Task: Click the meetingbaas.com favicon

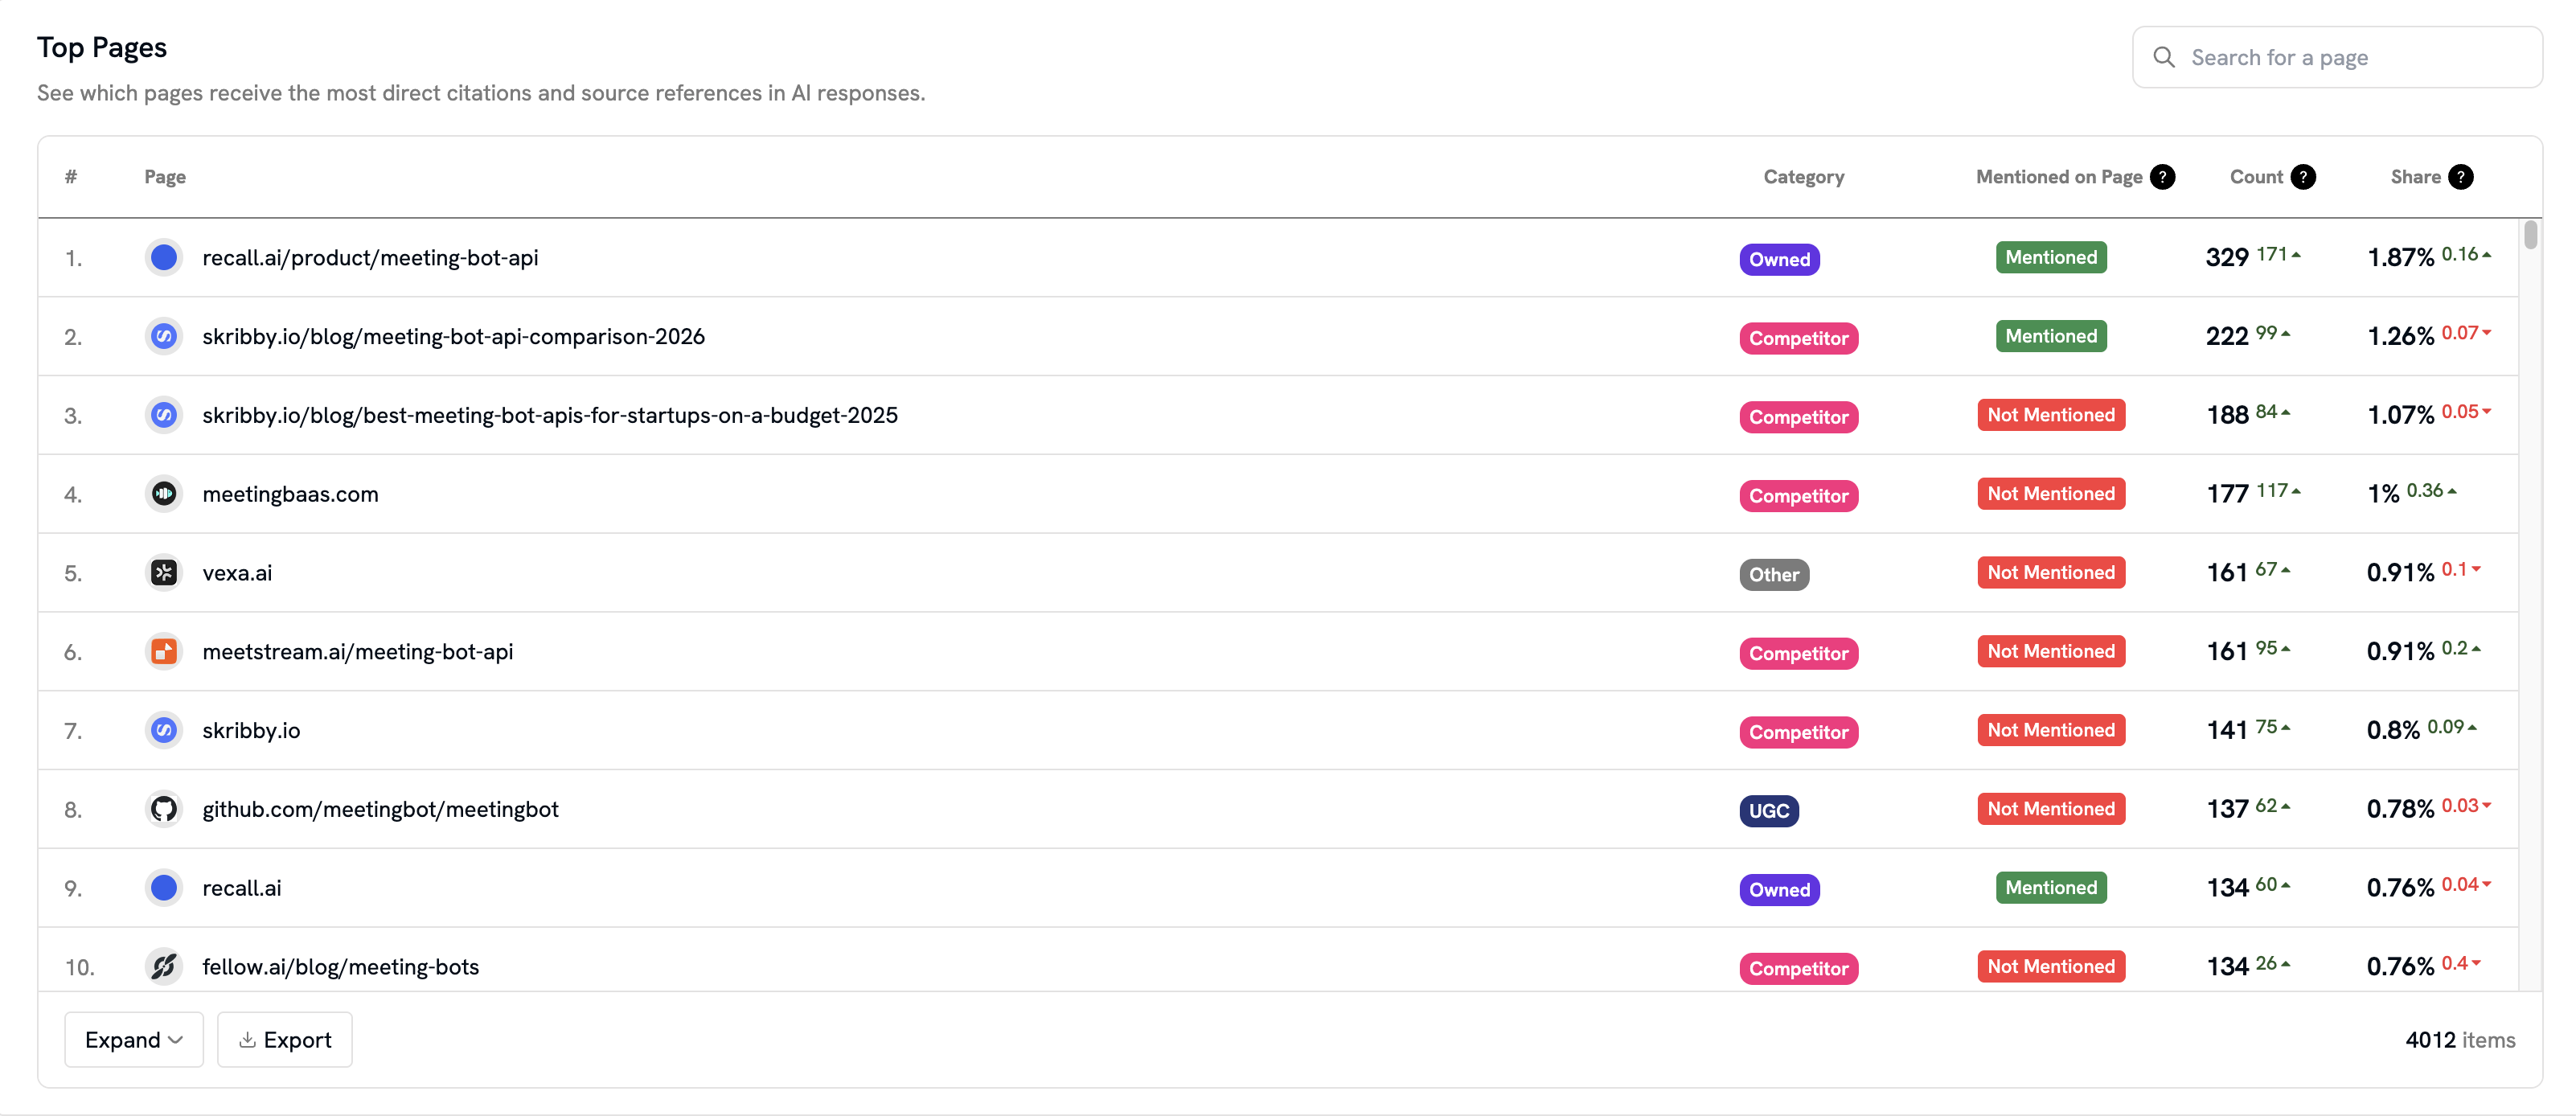Action: 164,494
